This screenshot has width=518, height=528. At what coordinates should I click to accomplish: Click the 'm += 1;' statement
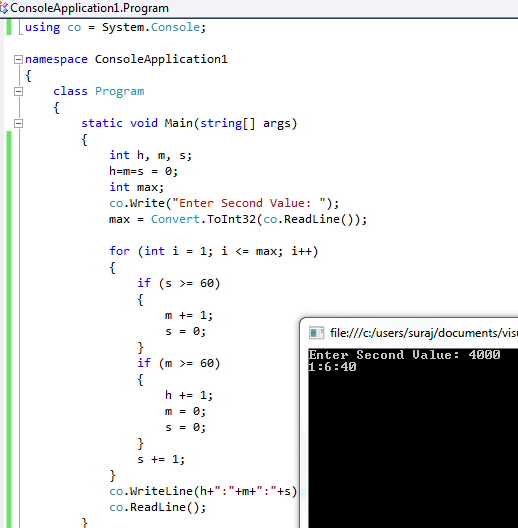point(189,316)
